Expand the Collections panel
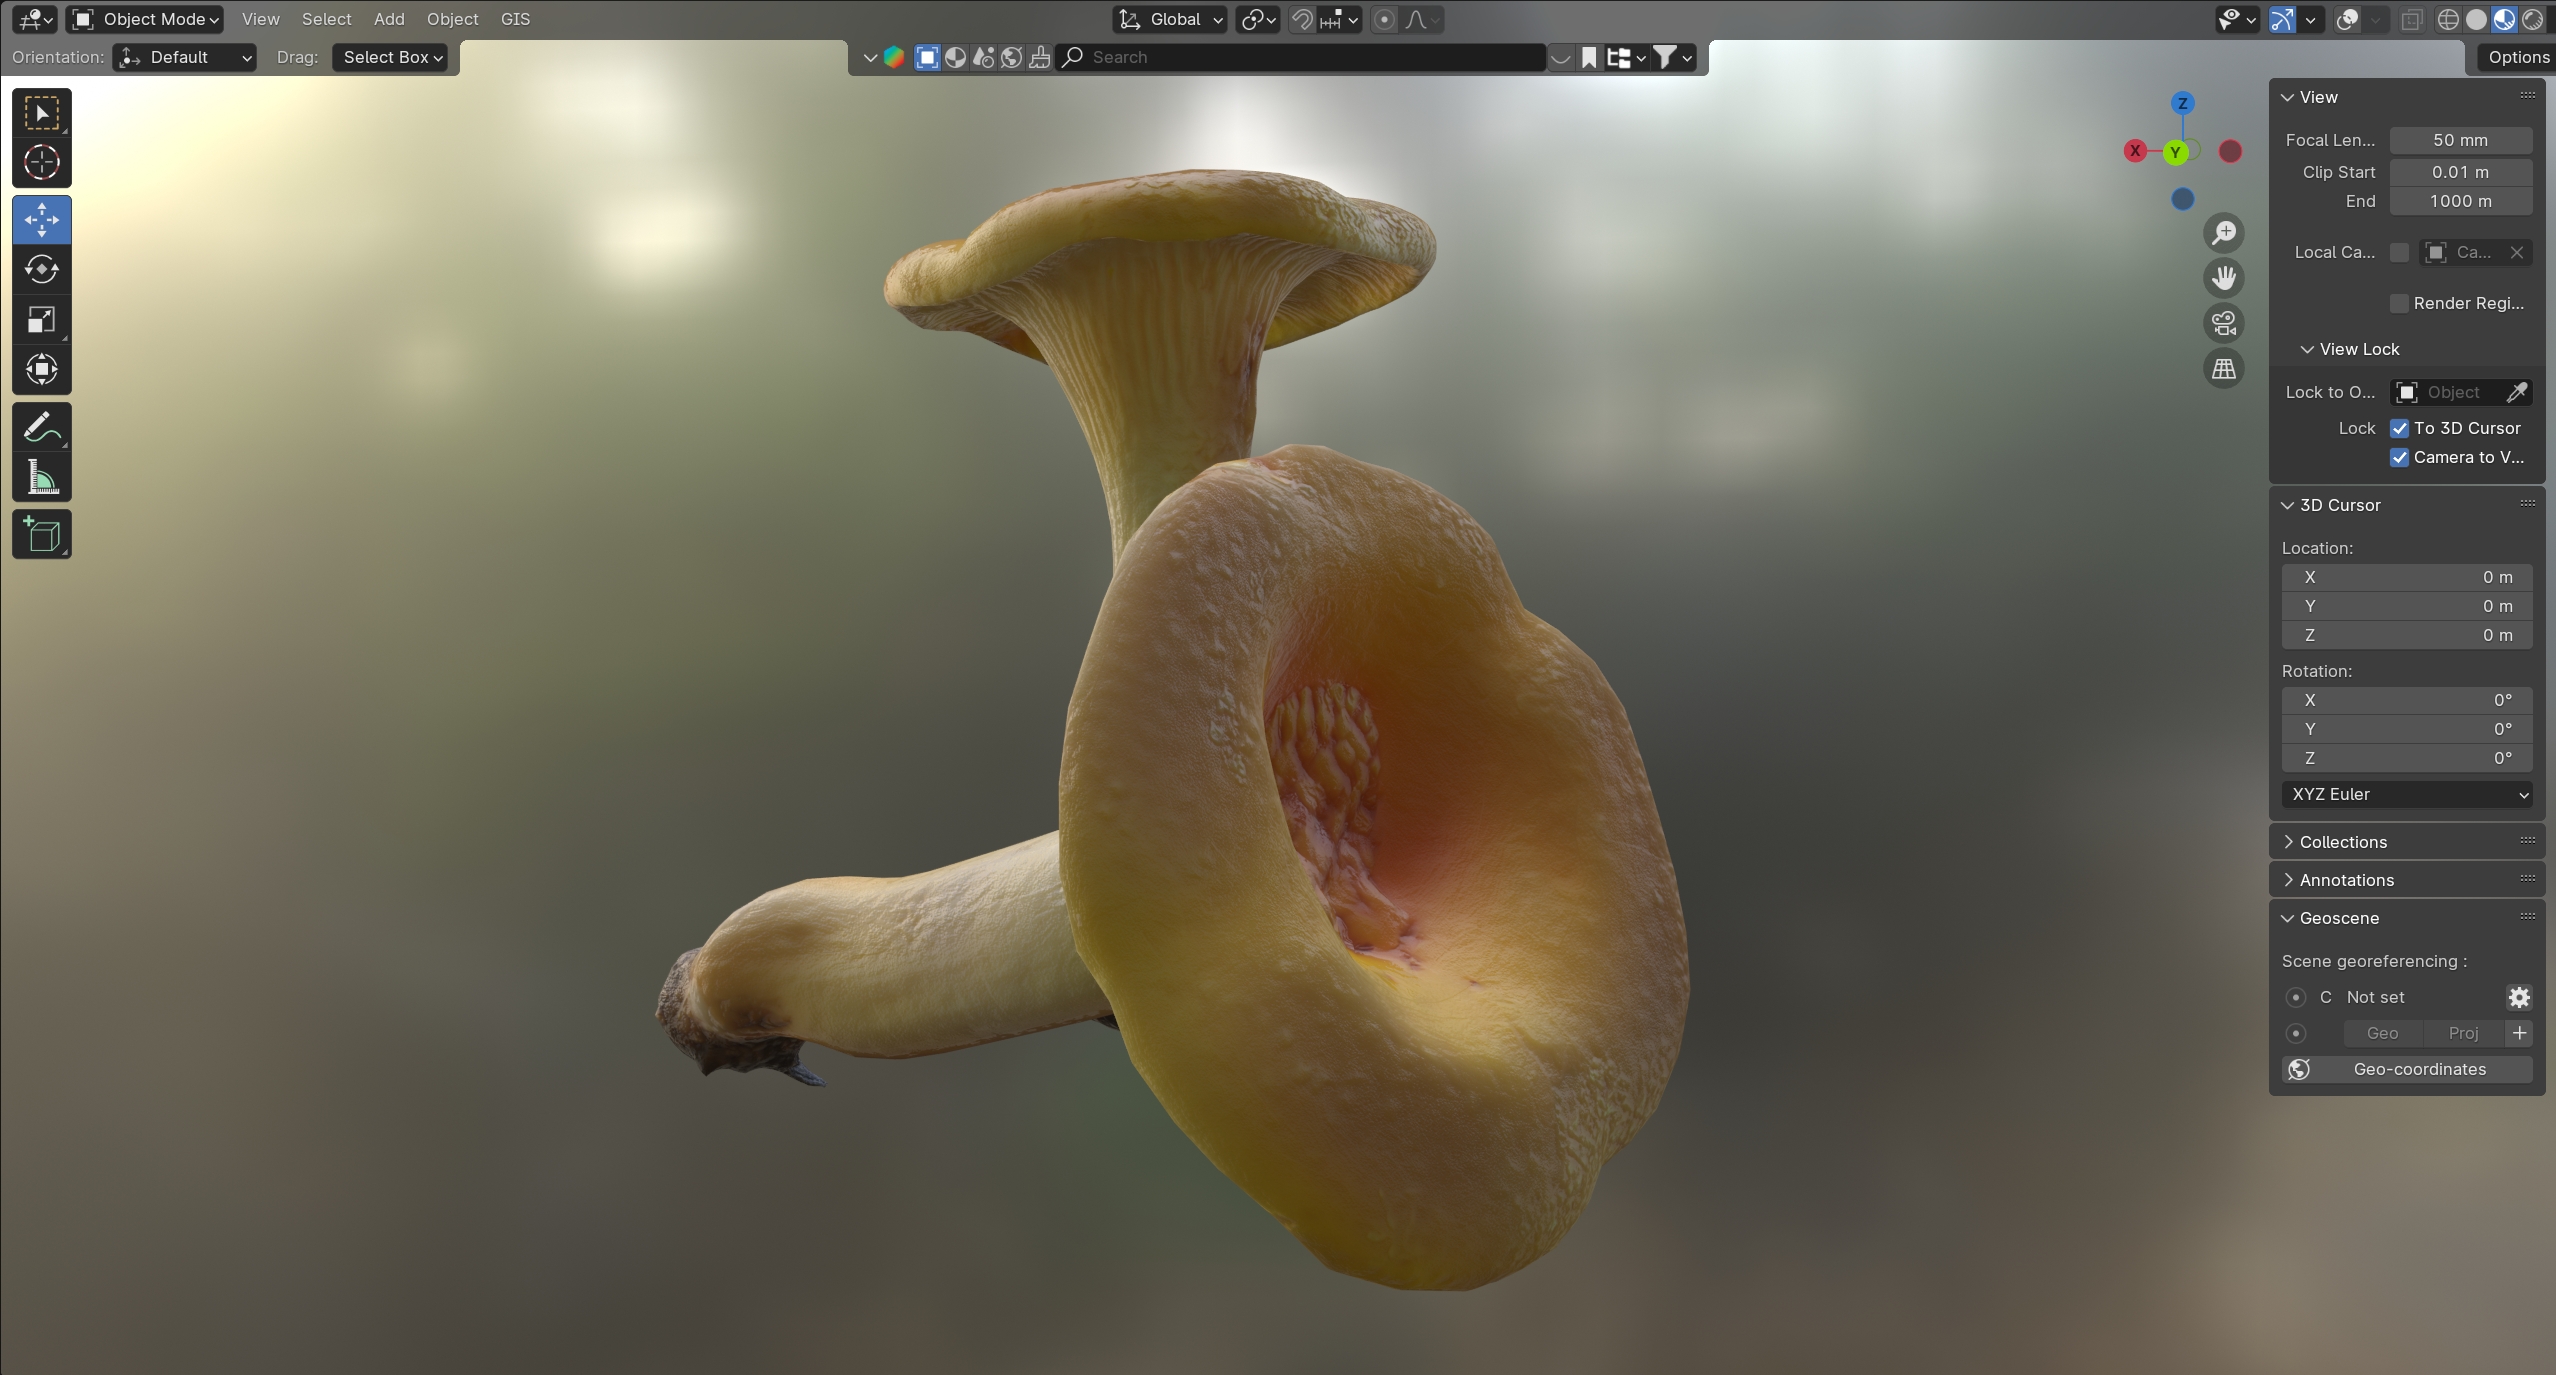 click(2342, 842)
